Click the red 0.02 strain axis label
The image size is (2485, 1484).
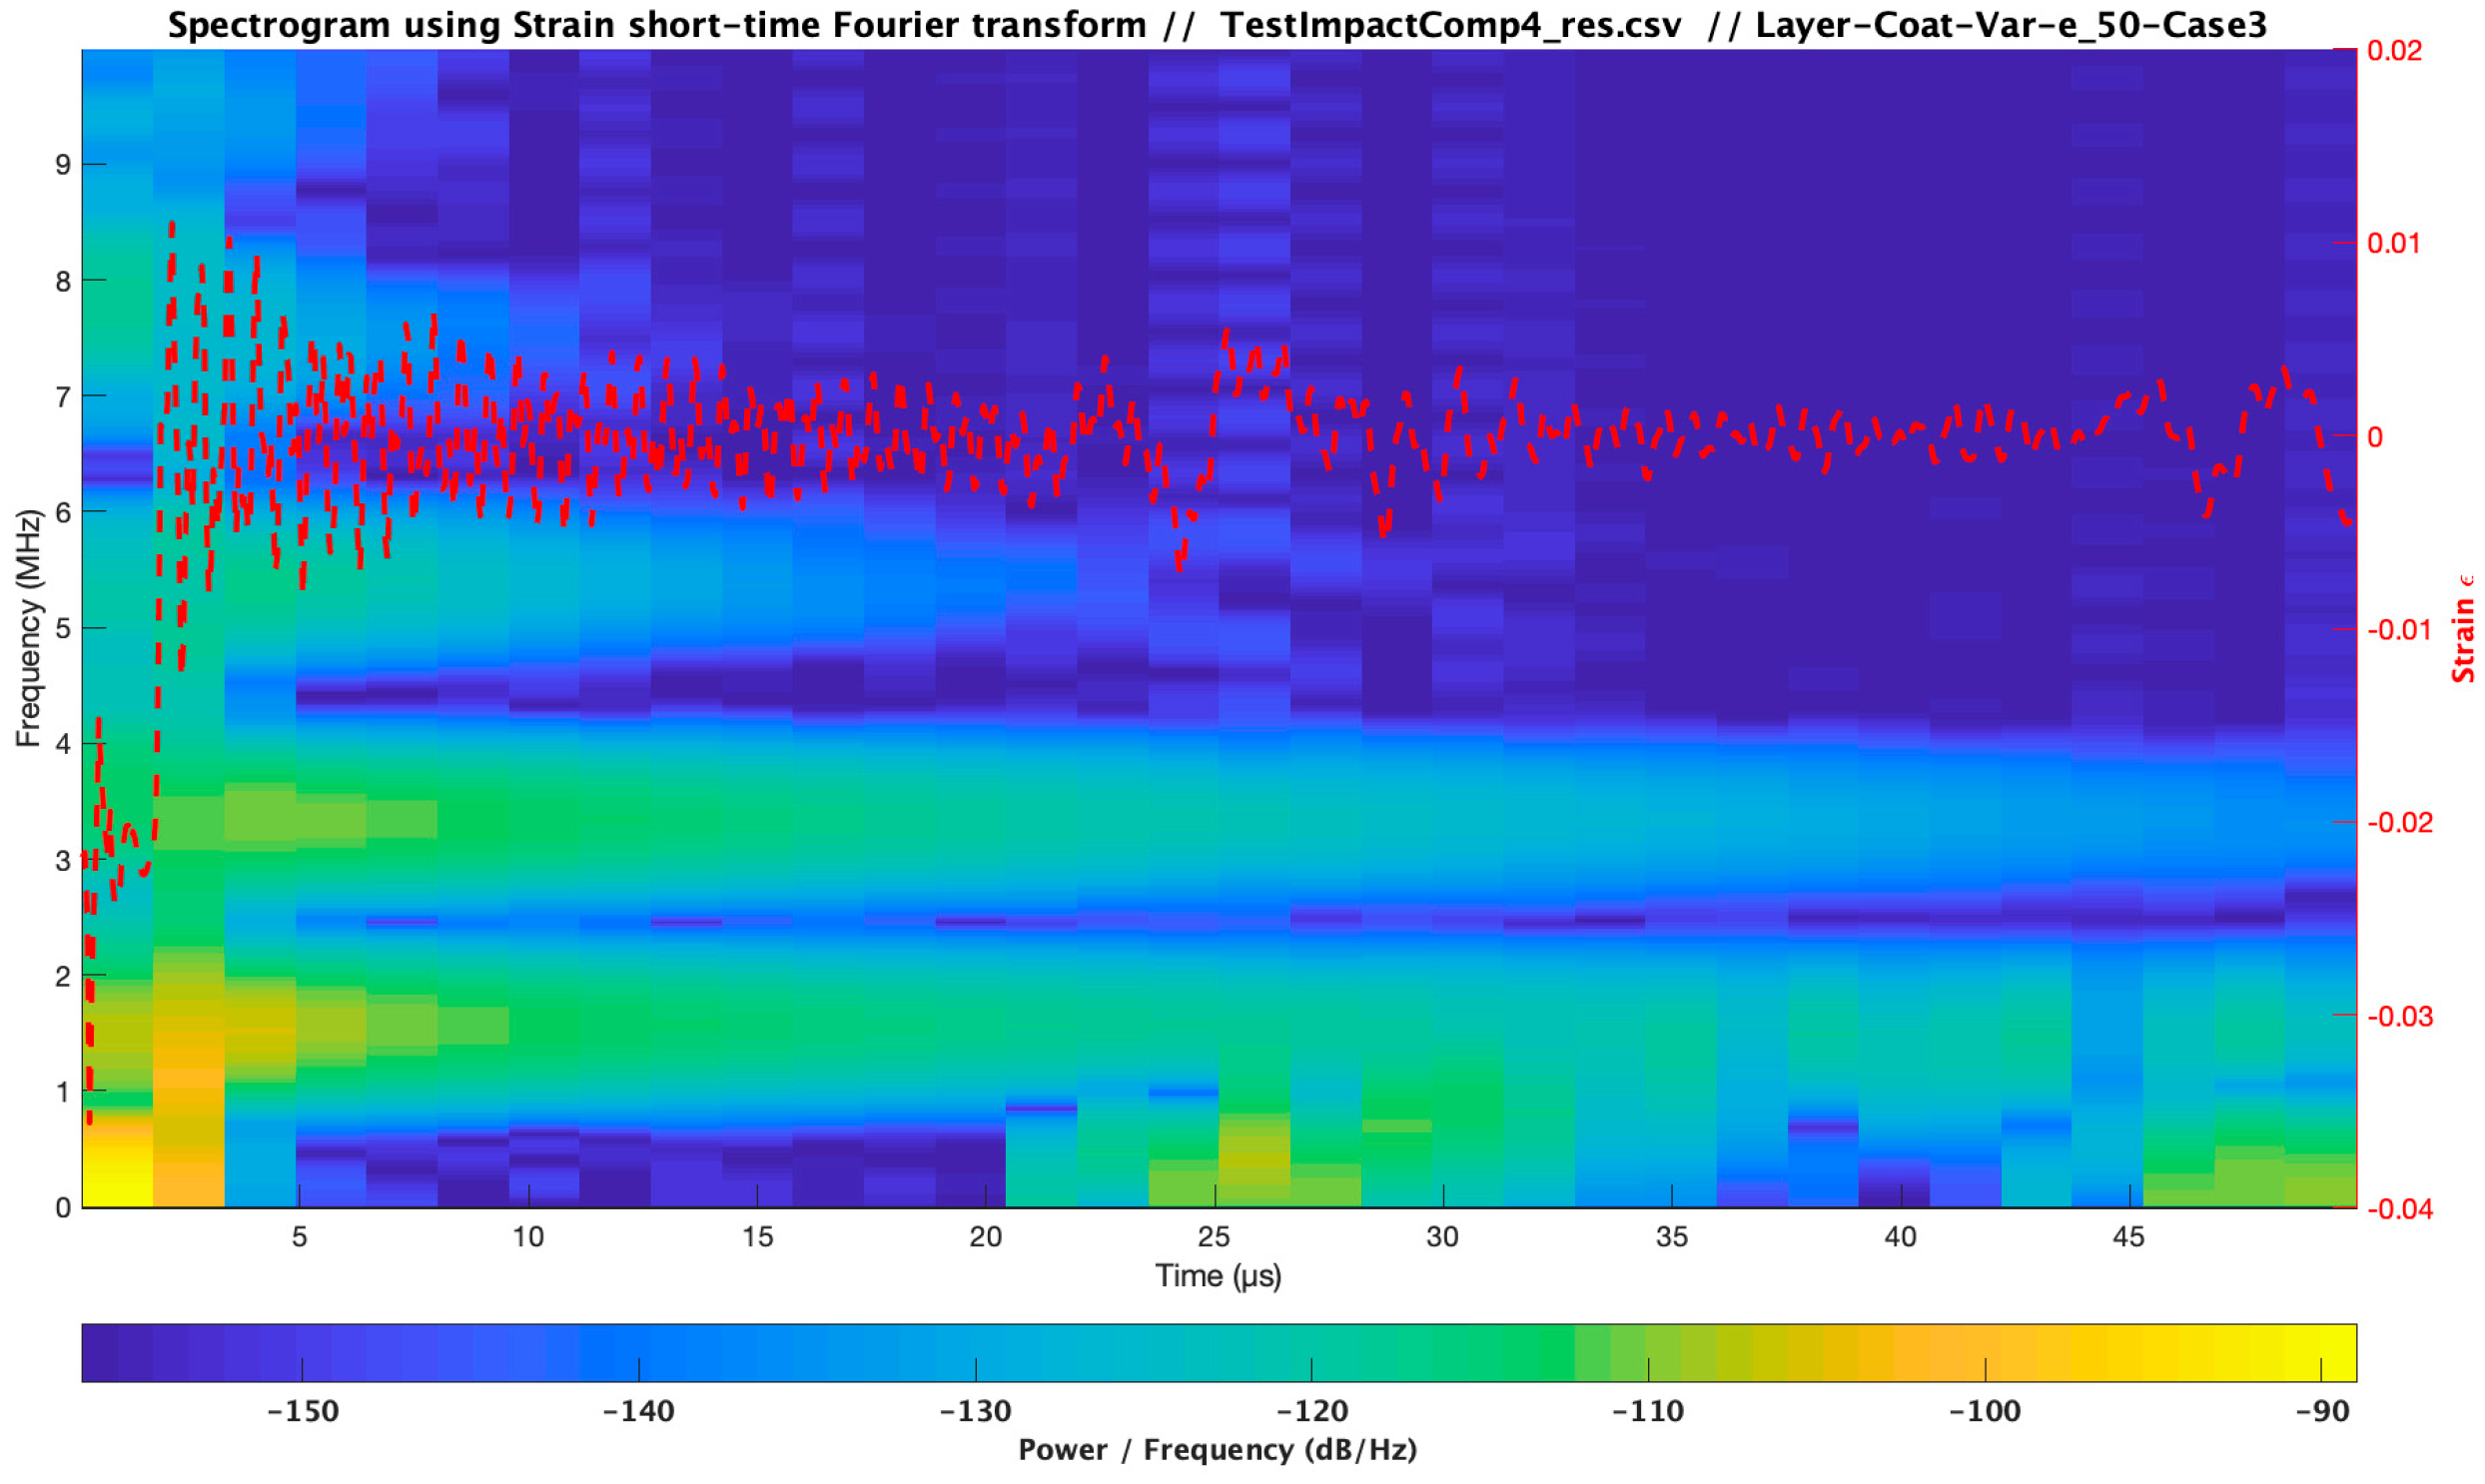2394,50
